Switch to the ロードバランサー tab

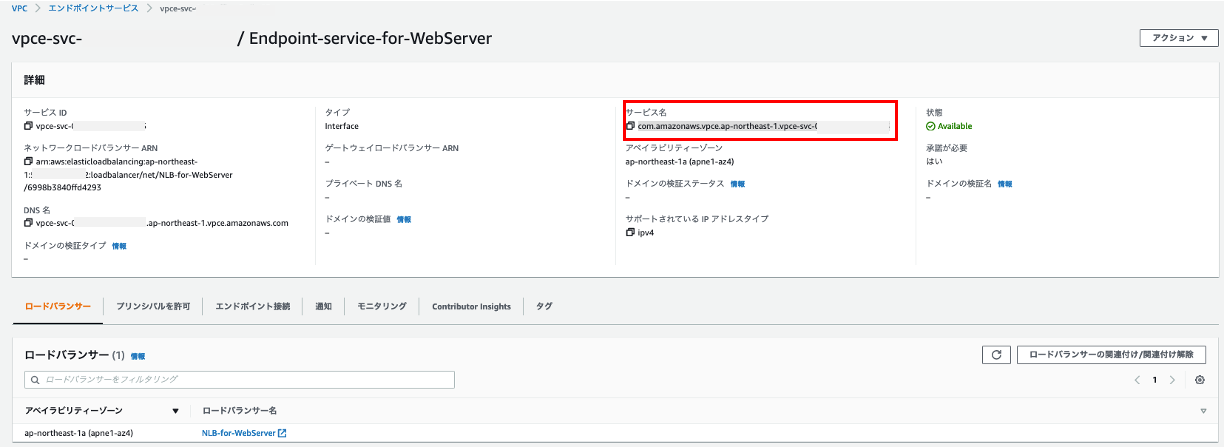(x=58, y=306)
